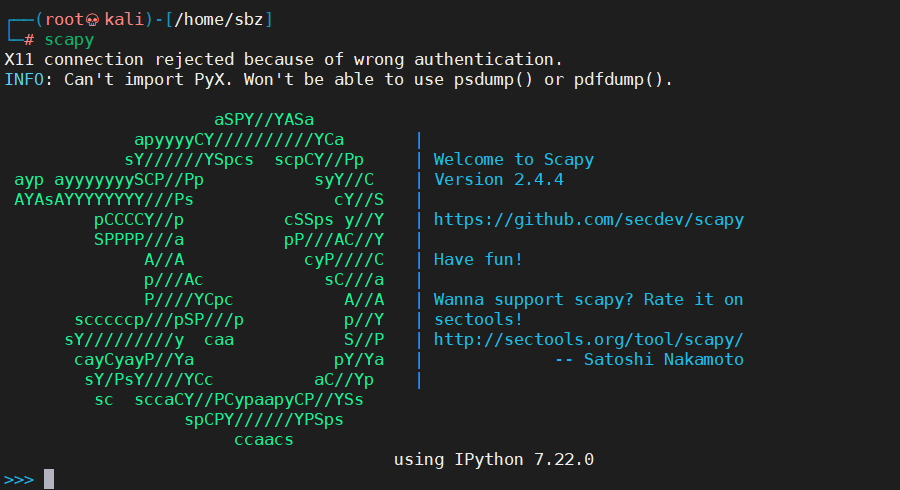Open the sectools.org/tool/scapy link
This screenshot has width=900, height=490.
pos(588,340)
